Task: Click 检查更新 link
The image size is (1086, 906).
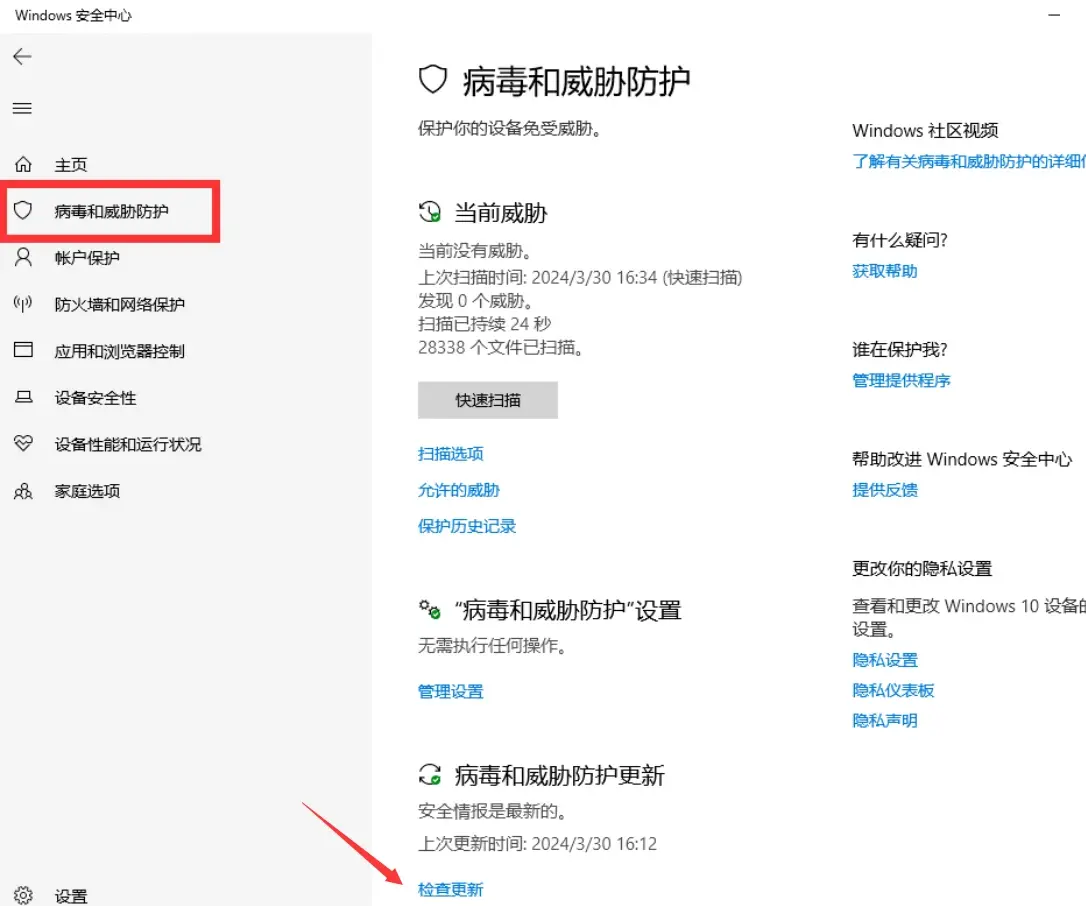Action: [451, 889]
